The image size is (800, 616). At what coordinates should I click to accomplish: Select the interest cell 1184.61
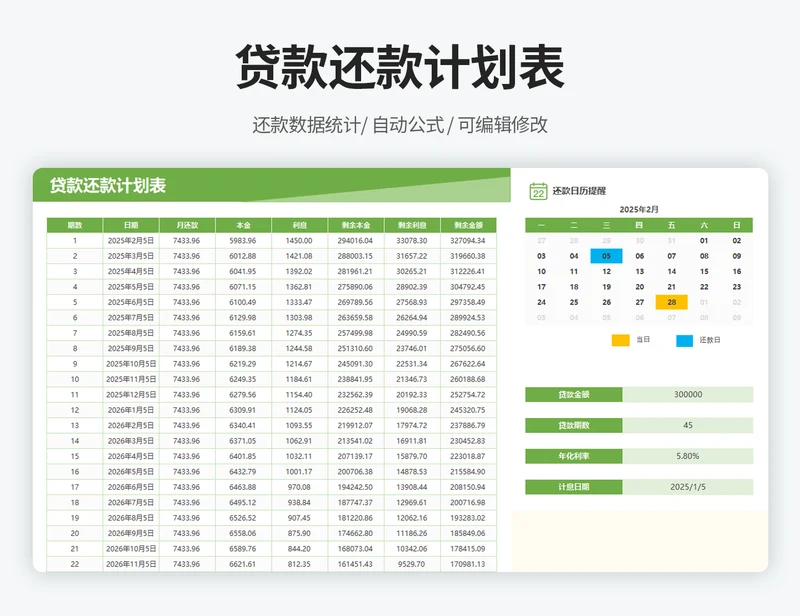point(299,379)
